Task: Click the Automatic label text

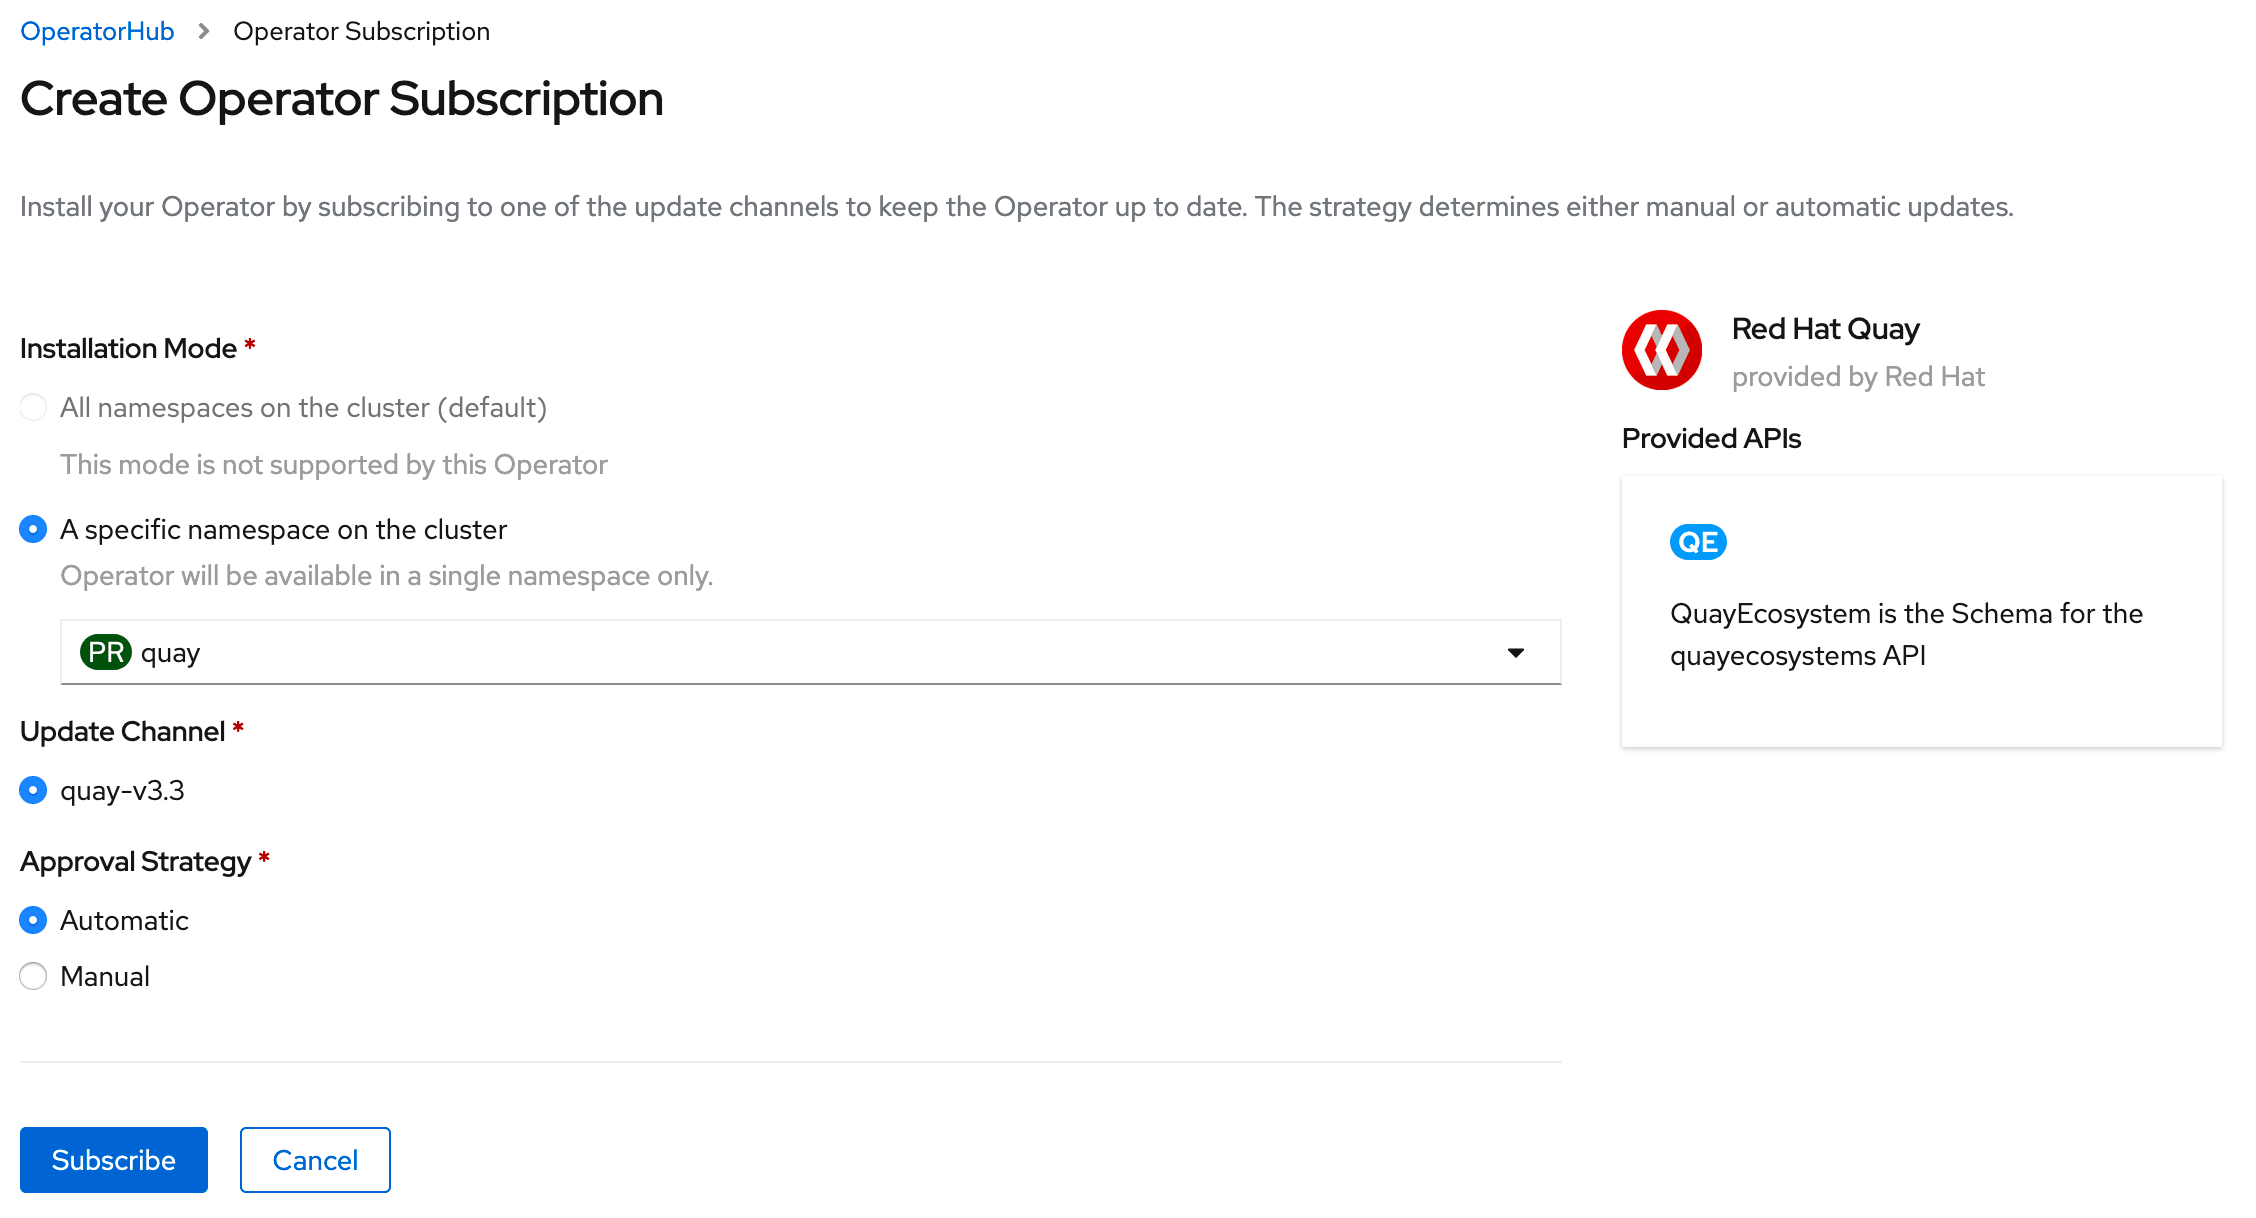Action: (x=124, y=920)
